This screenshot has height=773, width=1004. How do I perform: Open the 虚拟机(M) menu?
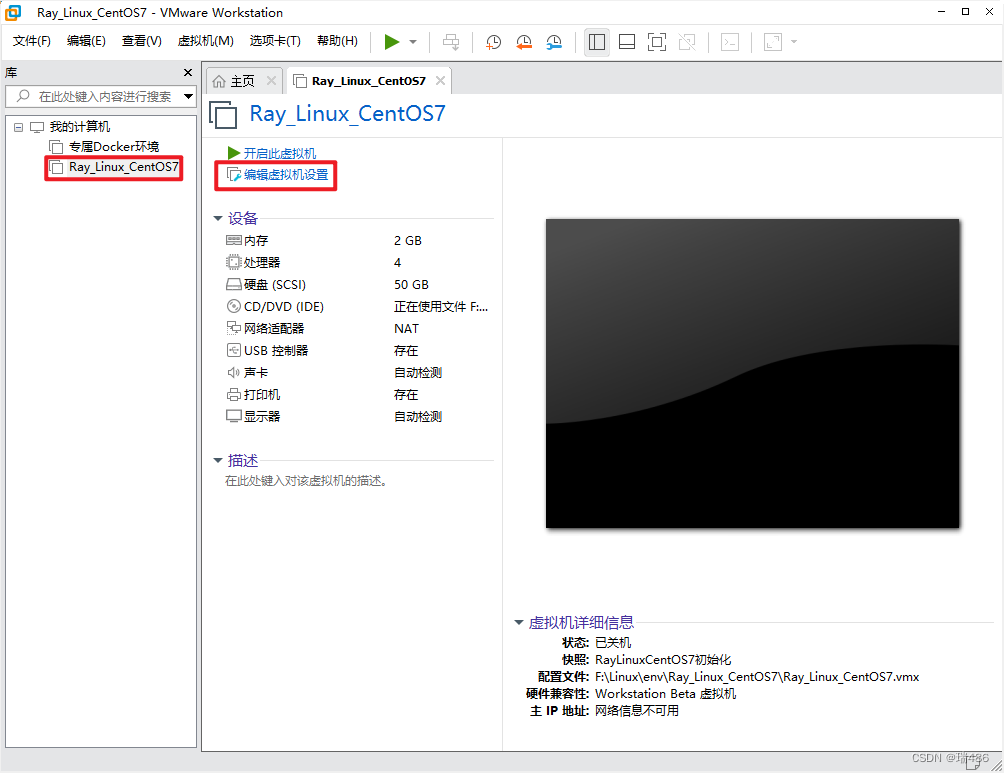(x=205, y=41)
